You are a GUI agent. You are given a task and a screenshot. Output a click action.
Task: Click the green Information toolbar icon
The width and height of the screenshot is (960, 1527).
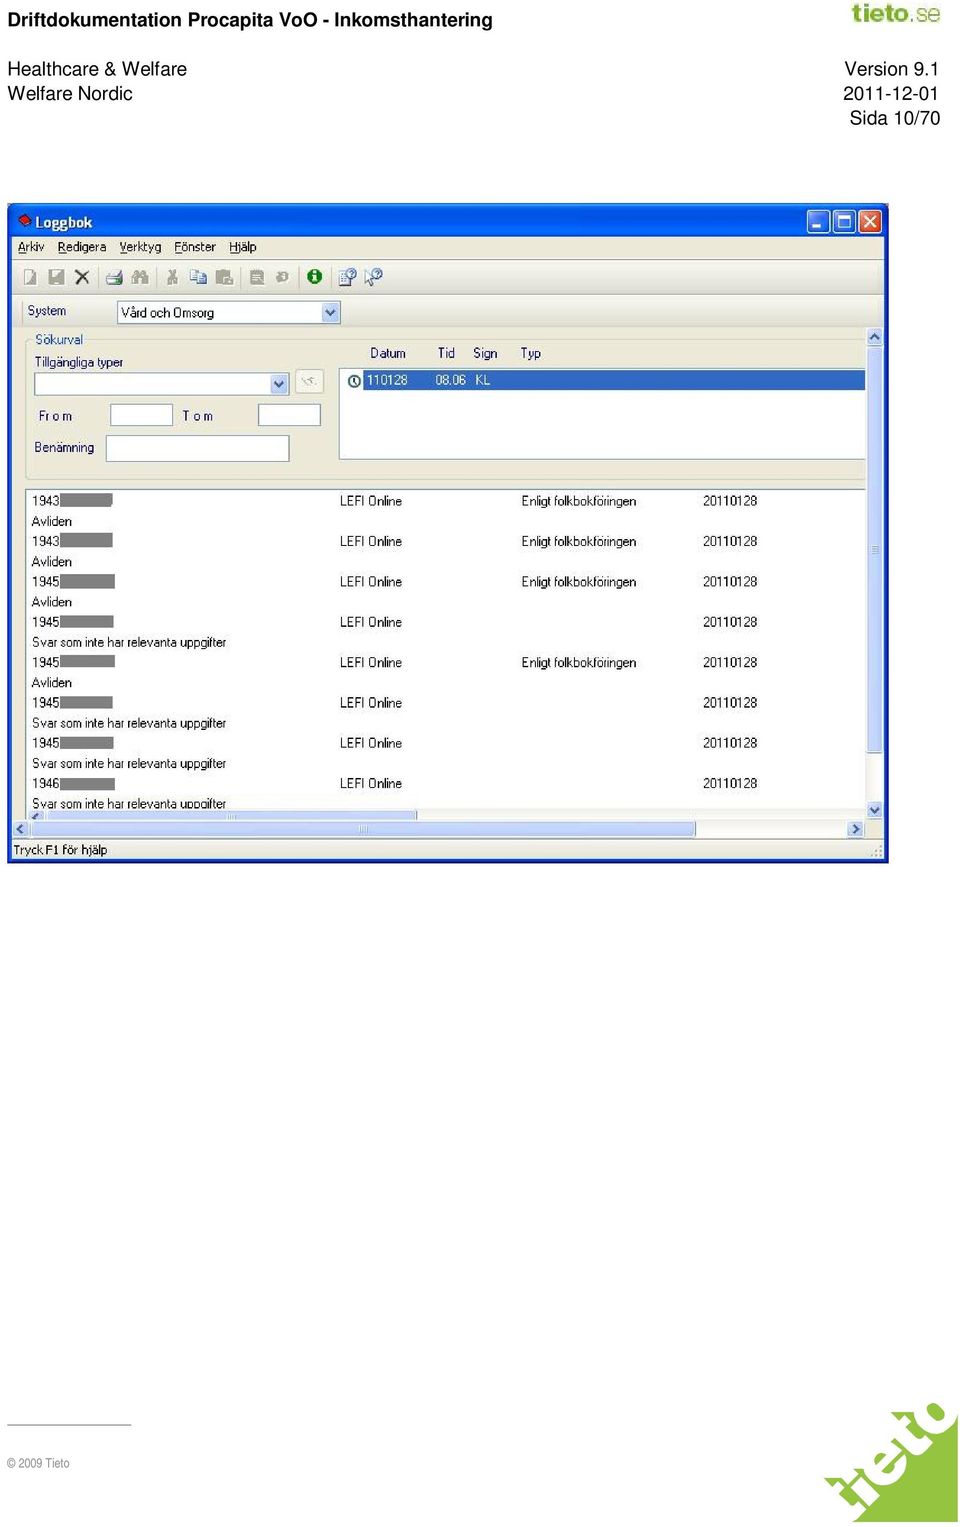point(315,277)
